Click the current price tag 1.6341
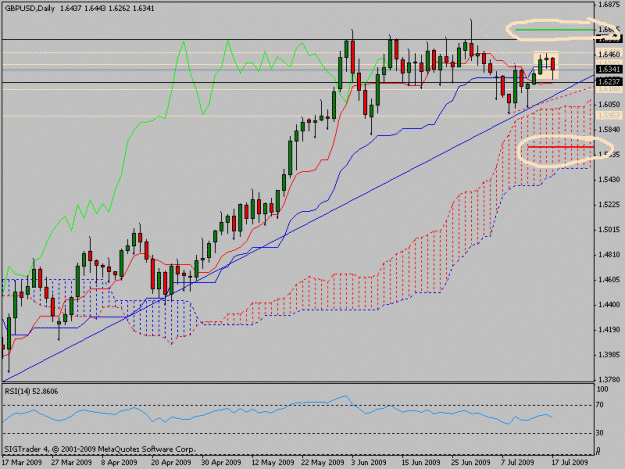This screenshot has height=469, width=625. point(609,69)
